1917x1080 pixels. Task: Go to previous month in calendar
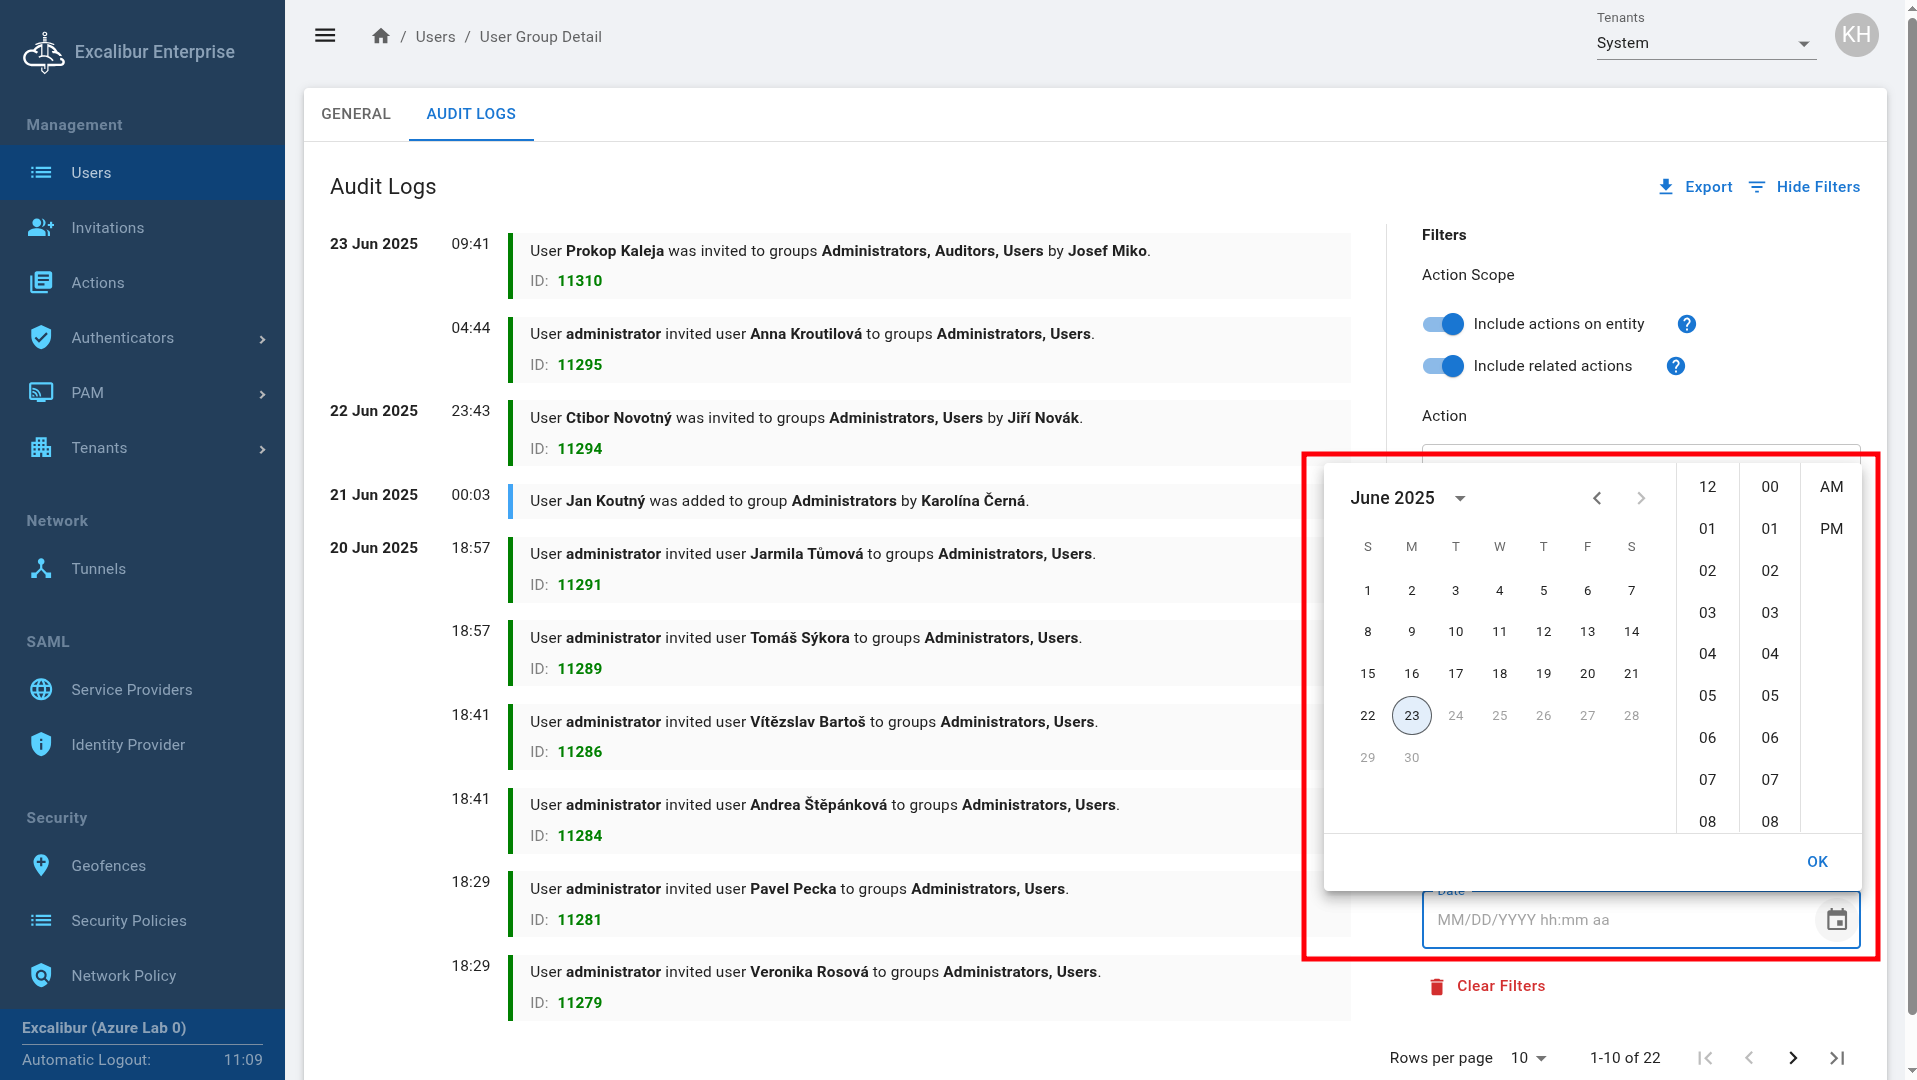(x=1597, y=498)
